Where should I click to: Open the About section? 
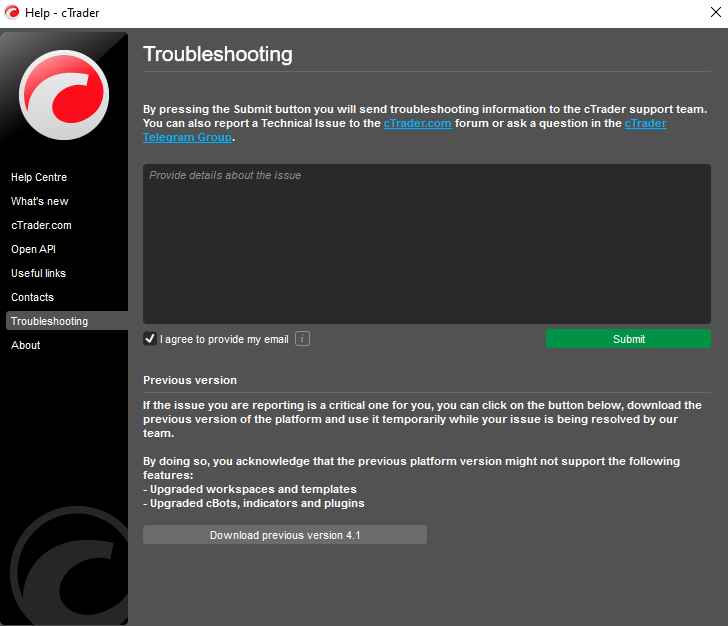26,346
